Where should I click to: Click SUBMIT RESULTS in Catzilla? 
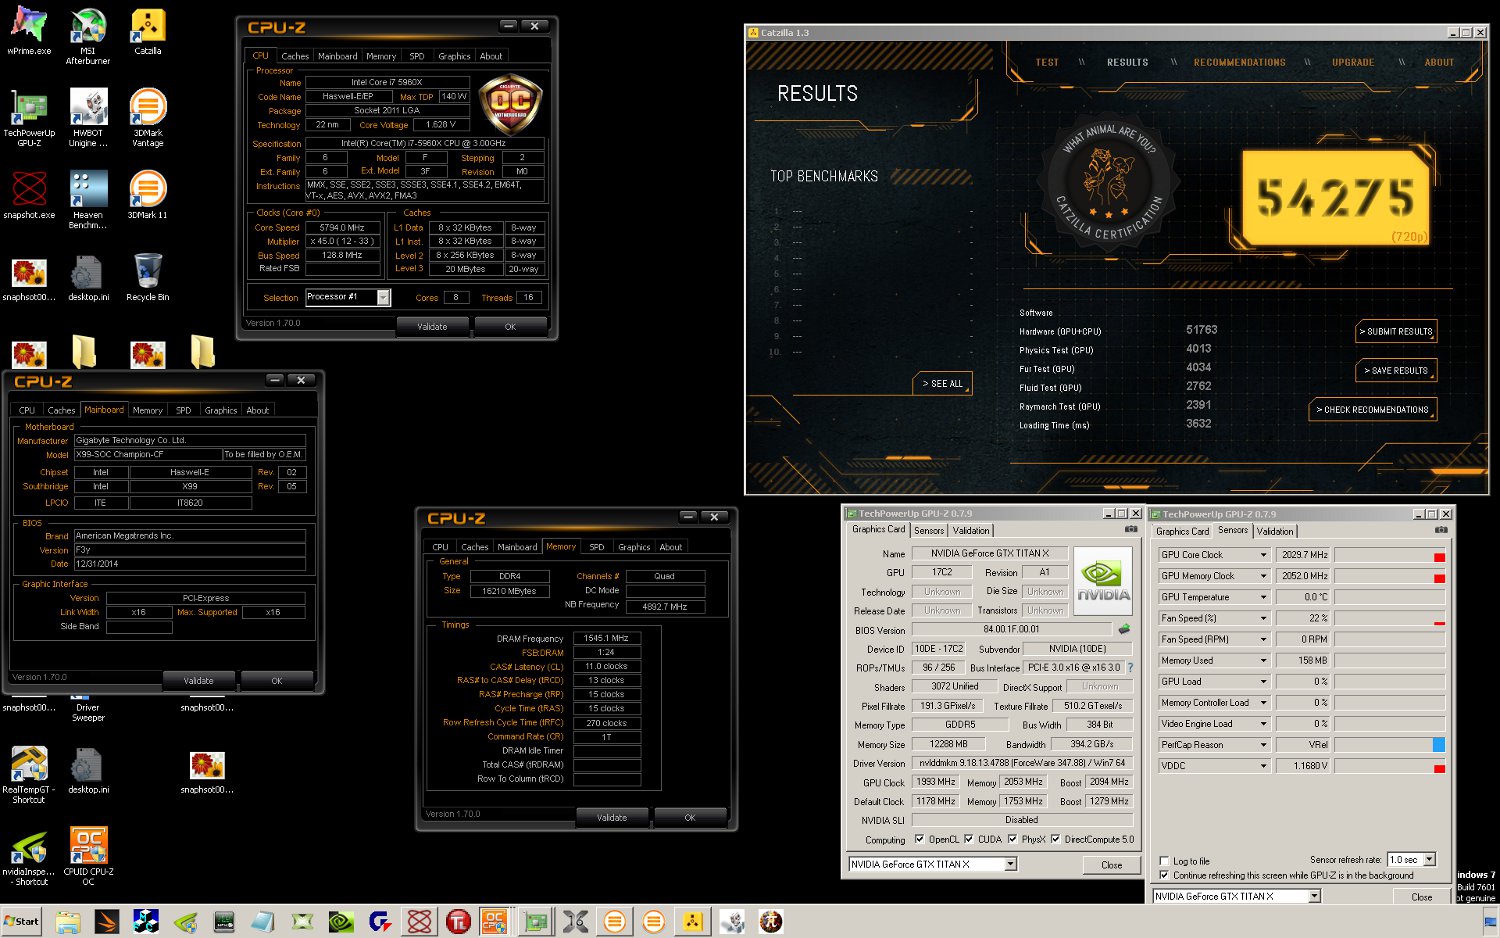pos(1396,332)
